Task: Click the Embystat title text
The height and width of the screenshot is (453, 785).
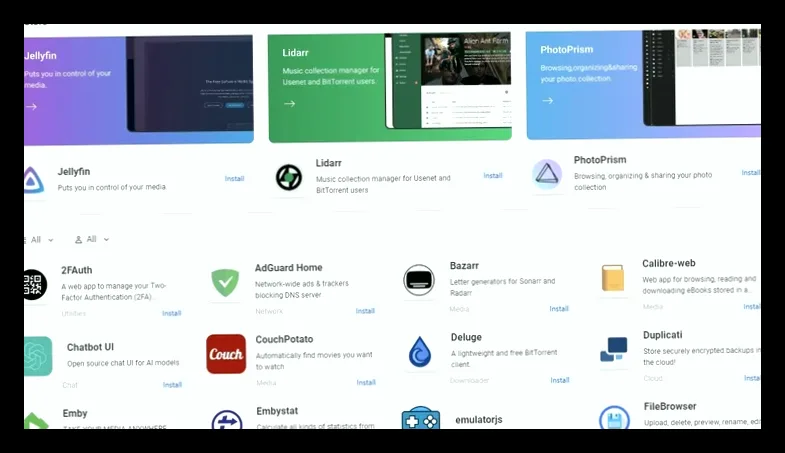Action: pos(277,411)
